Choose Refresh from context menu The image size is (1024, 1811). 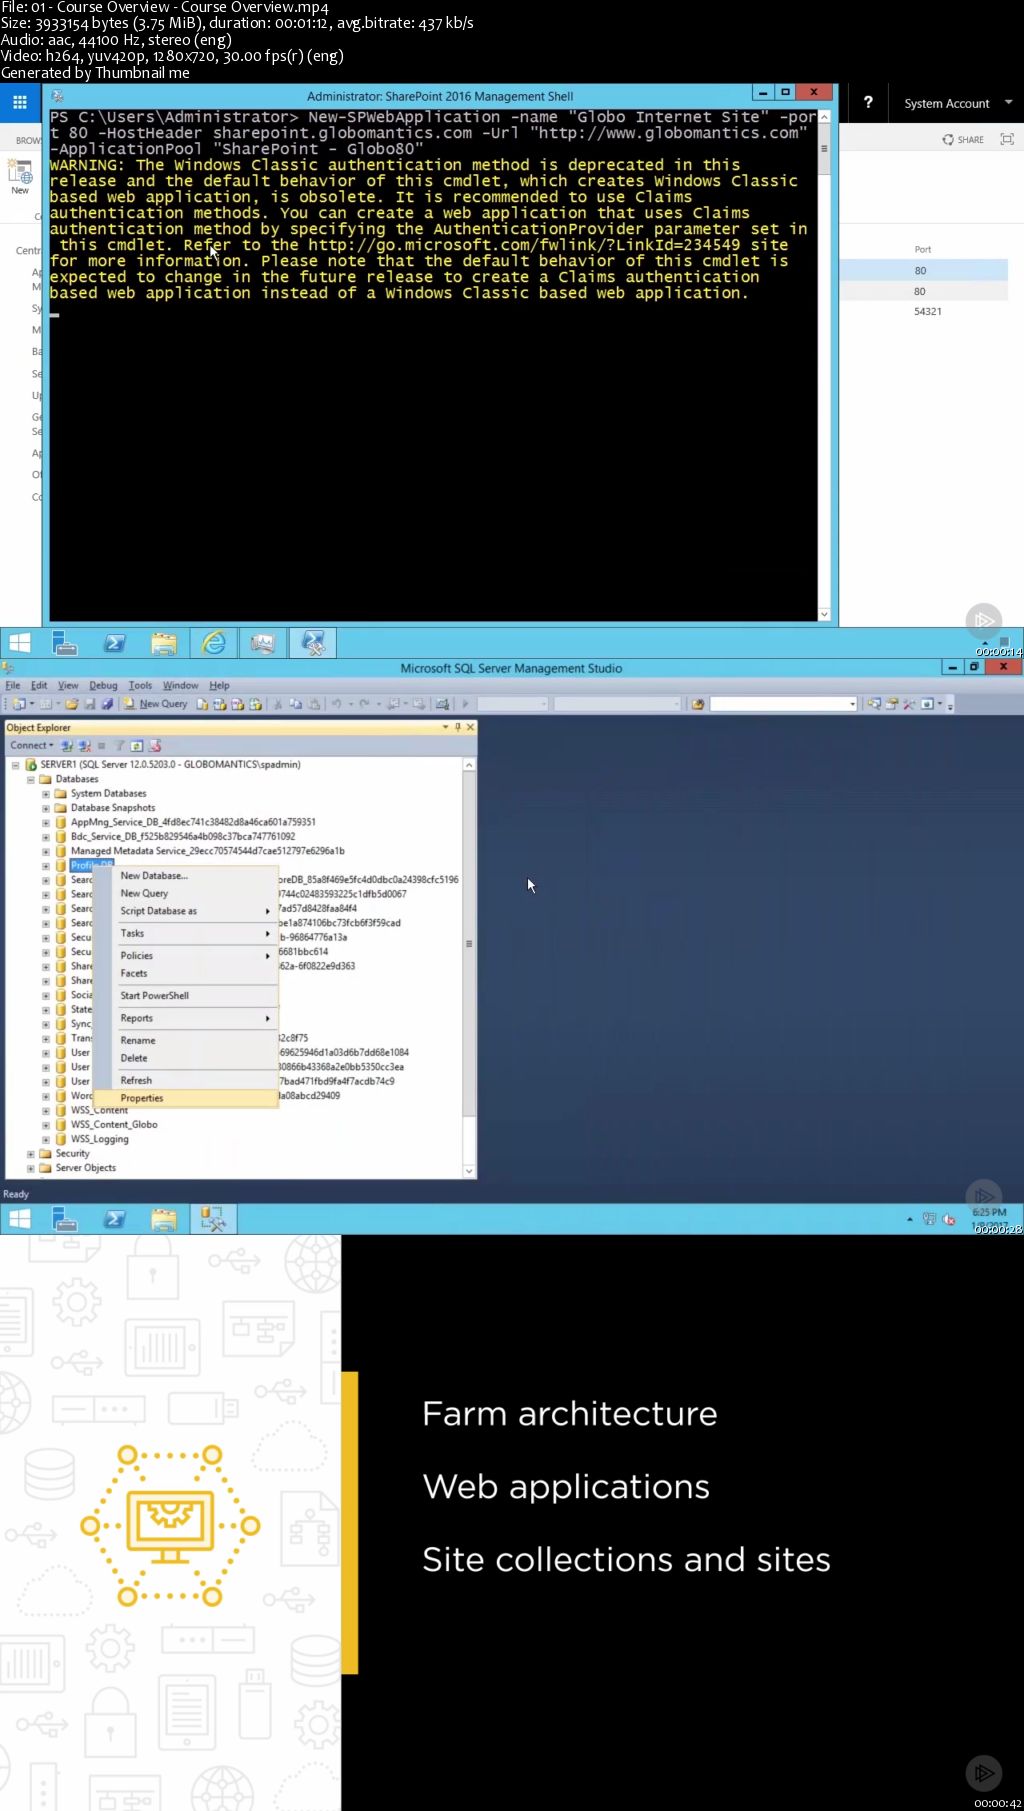point(187,1081)
